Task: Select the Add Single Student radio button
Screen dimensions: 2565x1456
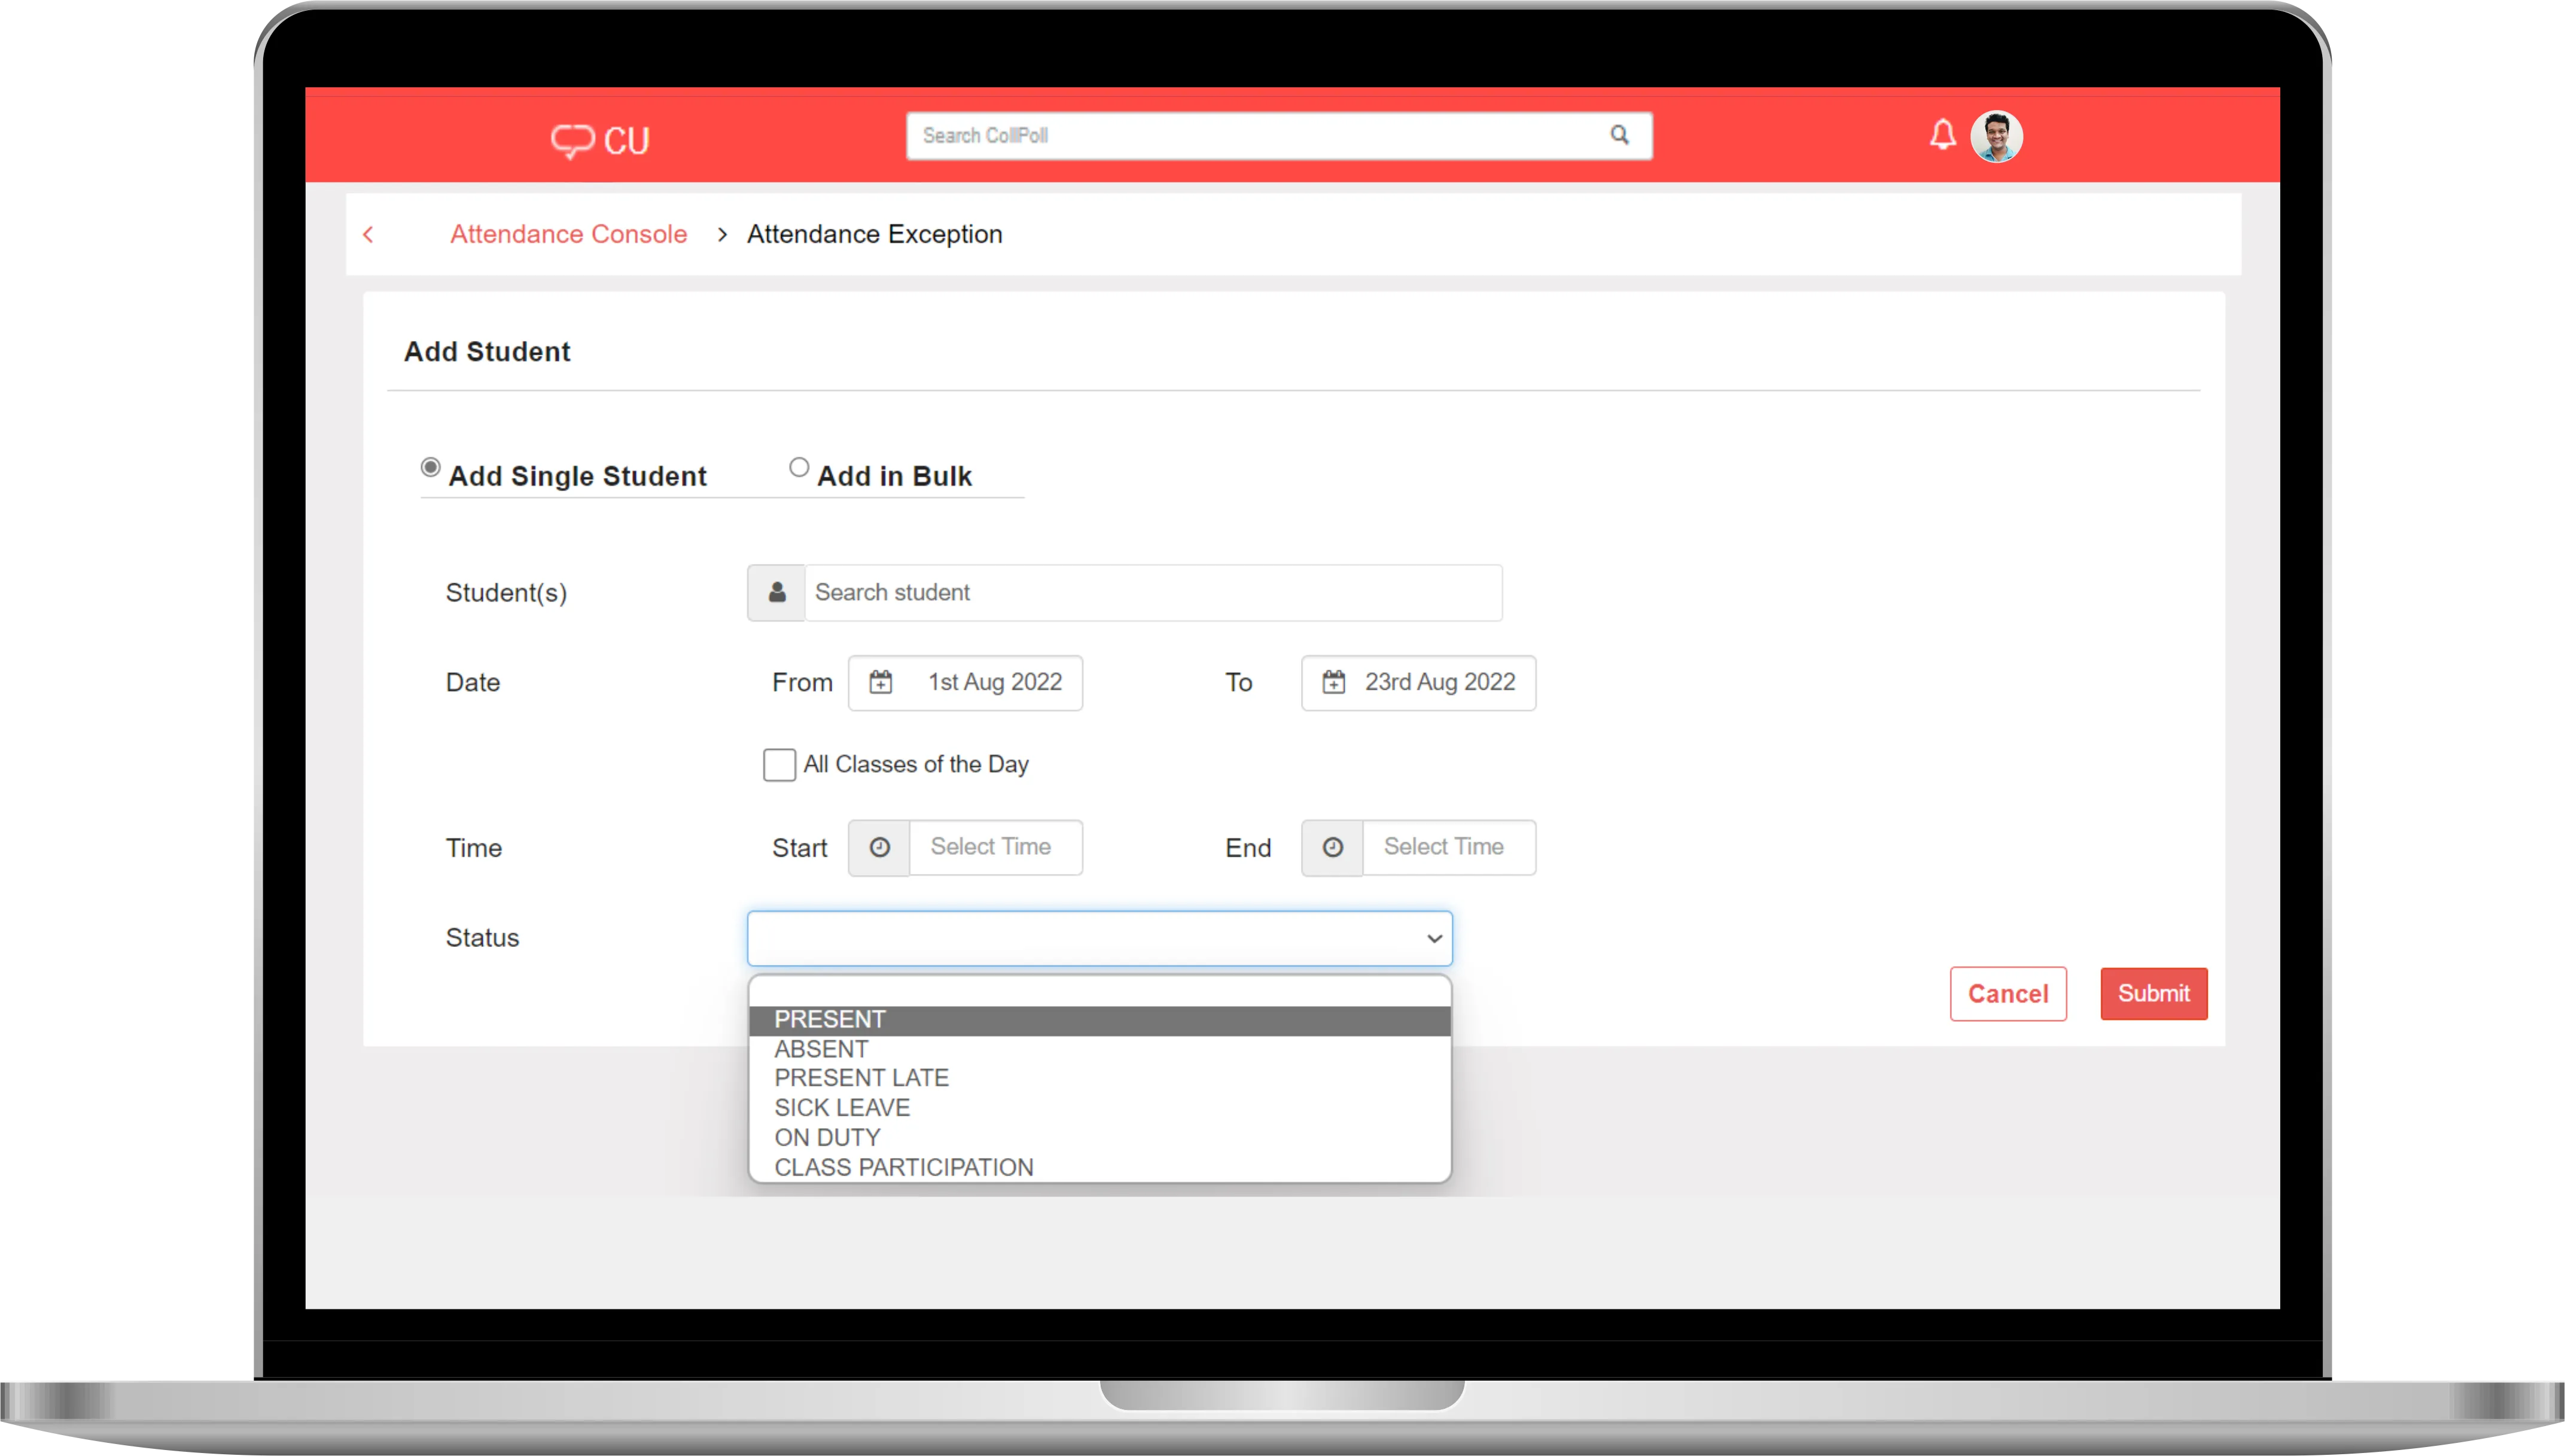Action: [430, 467]
